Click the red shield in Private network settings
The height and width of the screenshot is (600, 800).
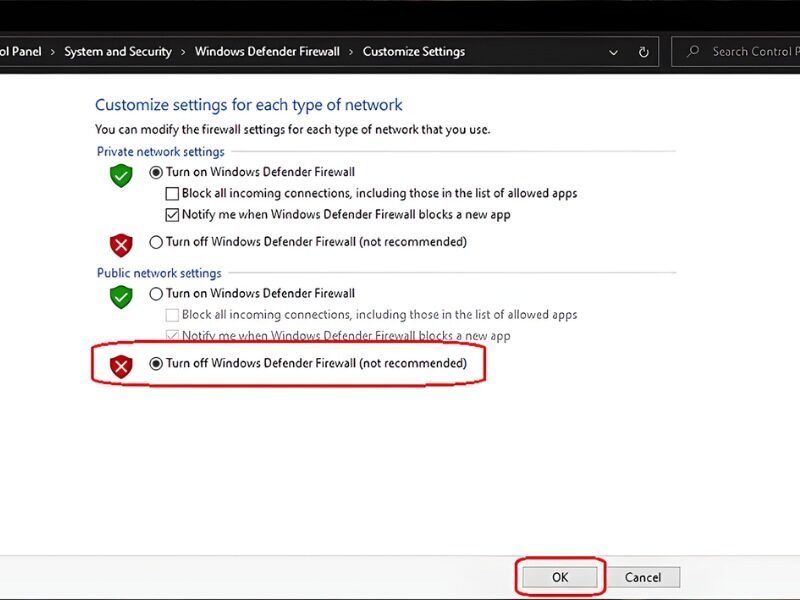[x=121, y=244]
